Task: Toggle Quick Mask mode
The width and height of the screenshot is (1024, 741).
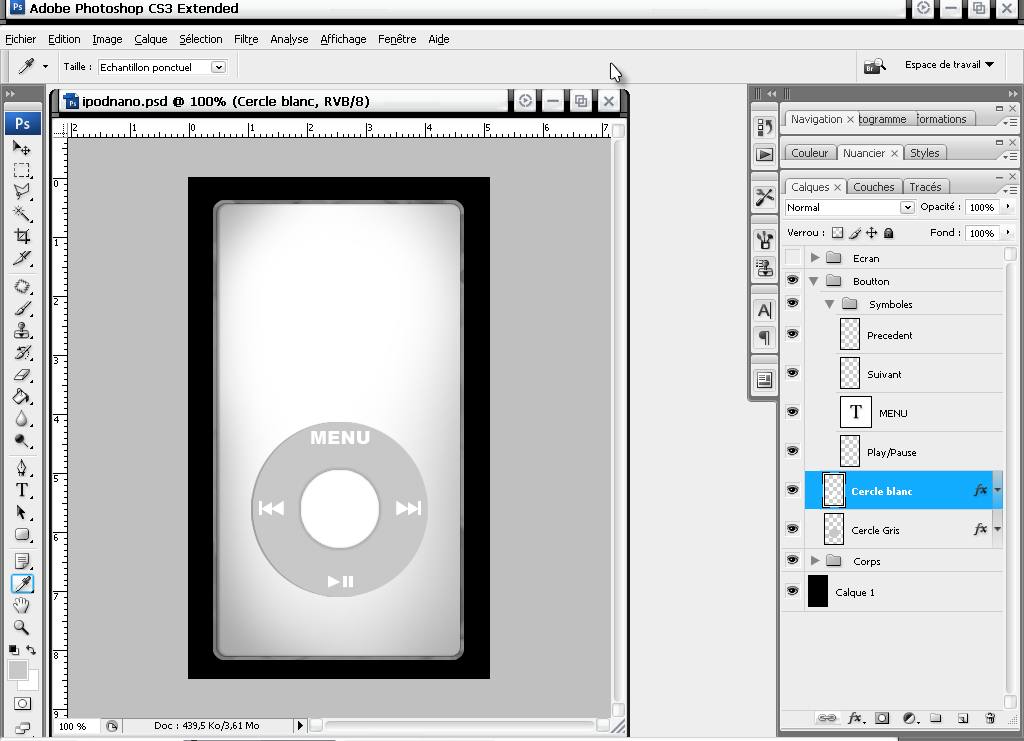Action: [x=22, y=704]
